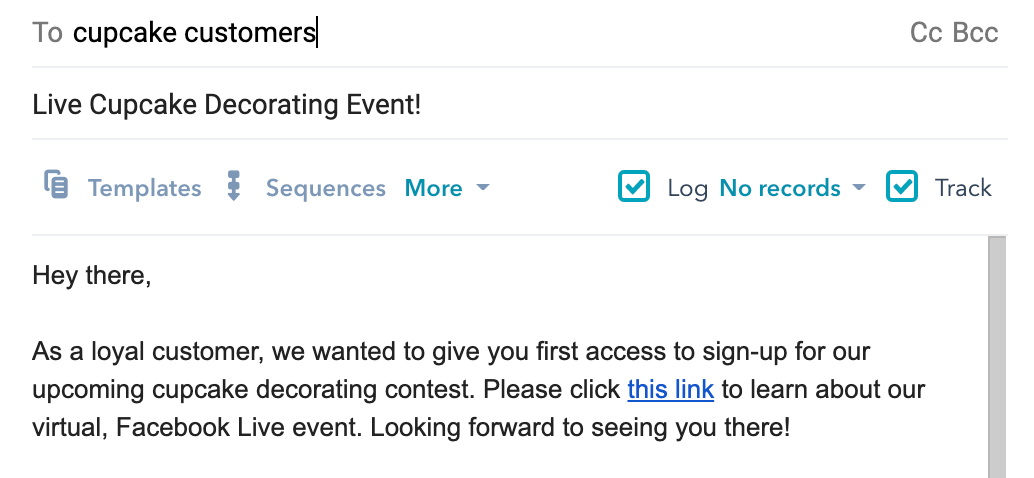Open the More menu

coord(433,188)
